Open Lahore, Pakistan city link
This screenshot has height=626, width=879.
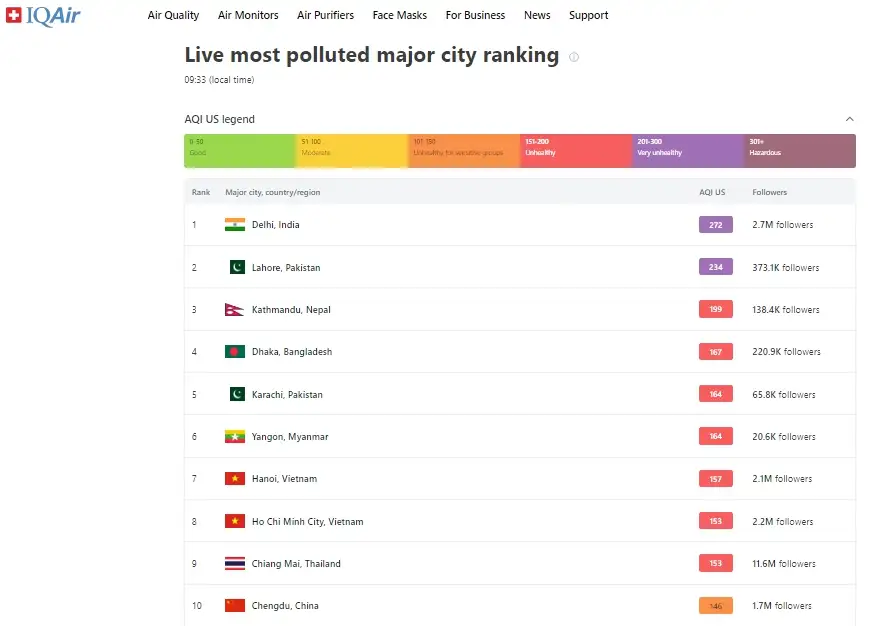pos(286,268)
